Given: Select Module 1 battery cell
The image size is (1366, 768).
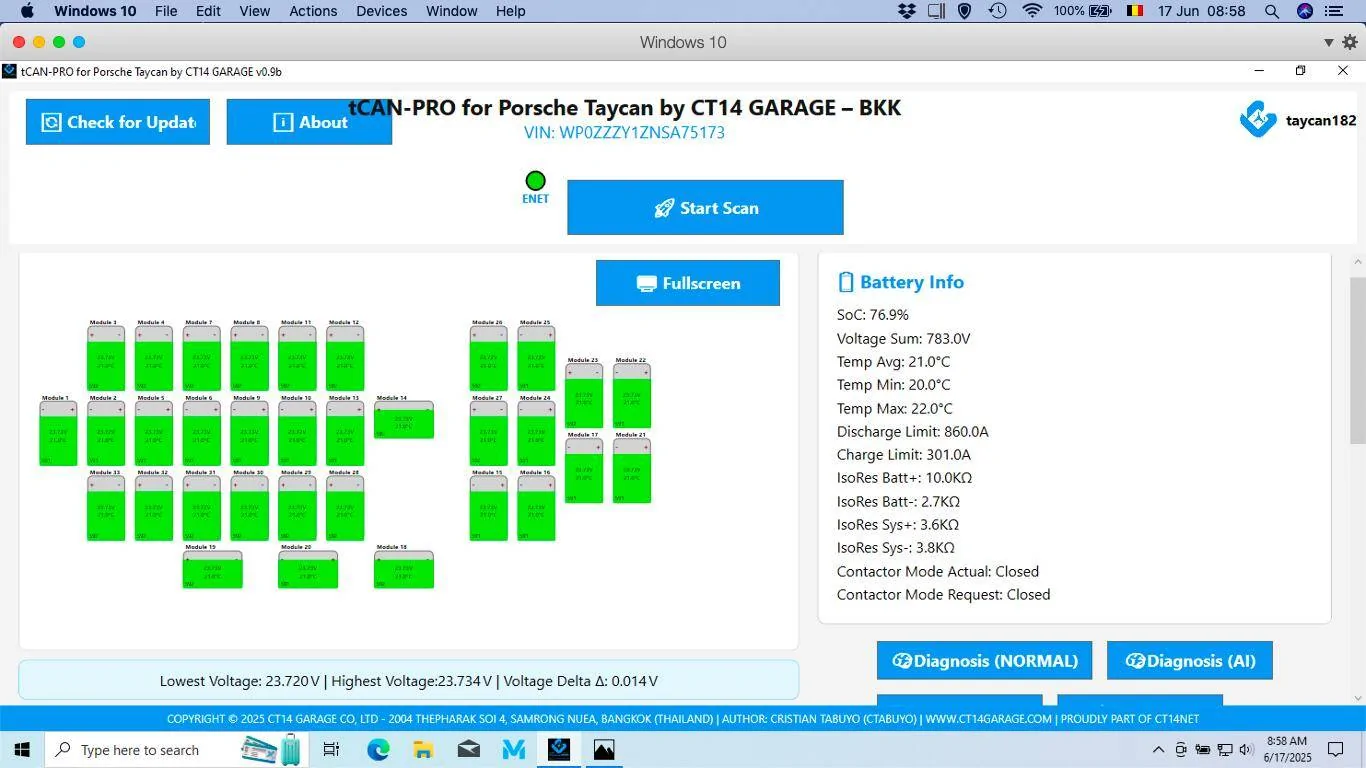Looking at the screenshot, I should (x=58, y=433).
